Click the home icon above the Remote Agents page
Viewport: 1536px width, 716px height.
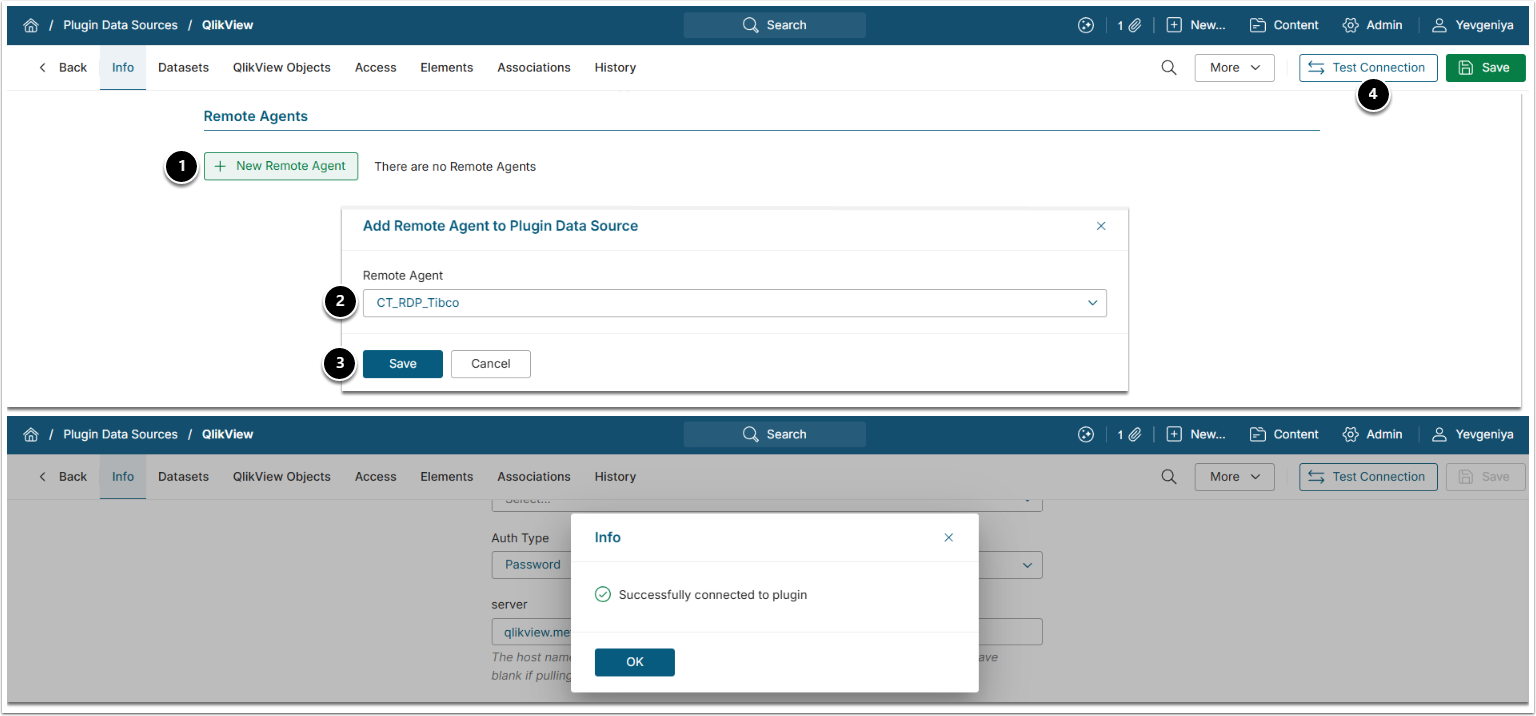(x=31, y=25)
